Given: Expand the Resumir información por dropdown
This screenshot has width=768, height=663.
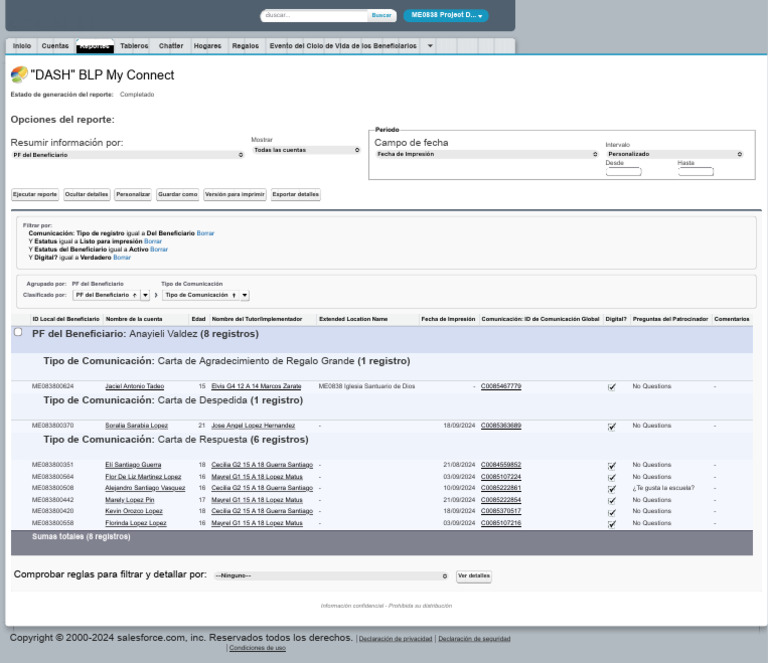Looking at the screenshot, I should click(x=127, y=155).
